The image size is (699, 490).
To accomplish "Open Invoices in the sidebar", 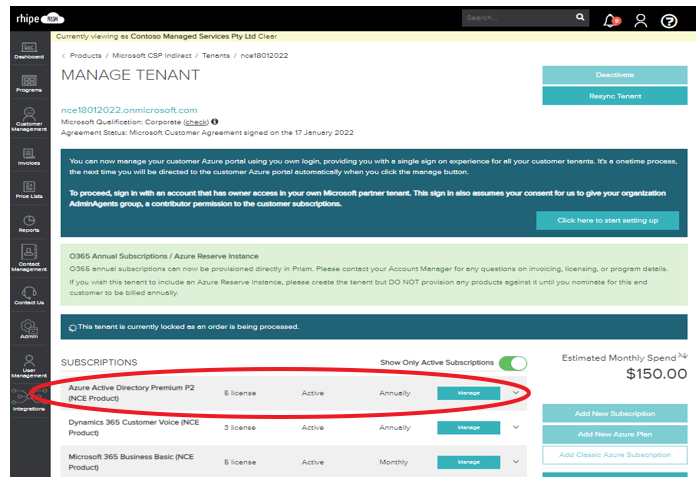I will [x=29, y=156].
